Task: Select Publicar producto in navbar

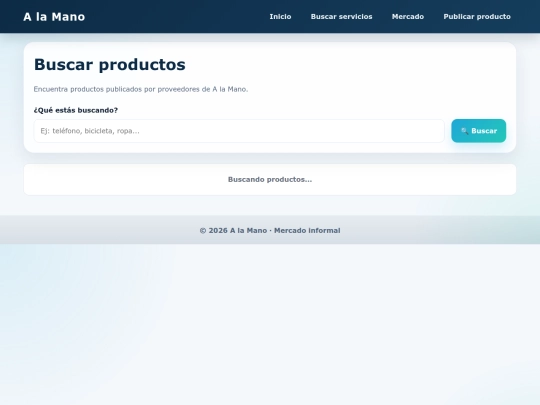Action: [x=477, y=17]
